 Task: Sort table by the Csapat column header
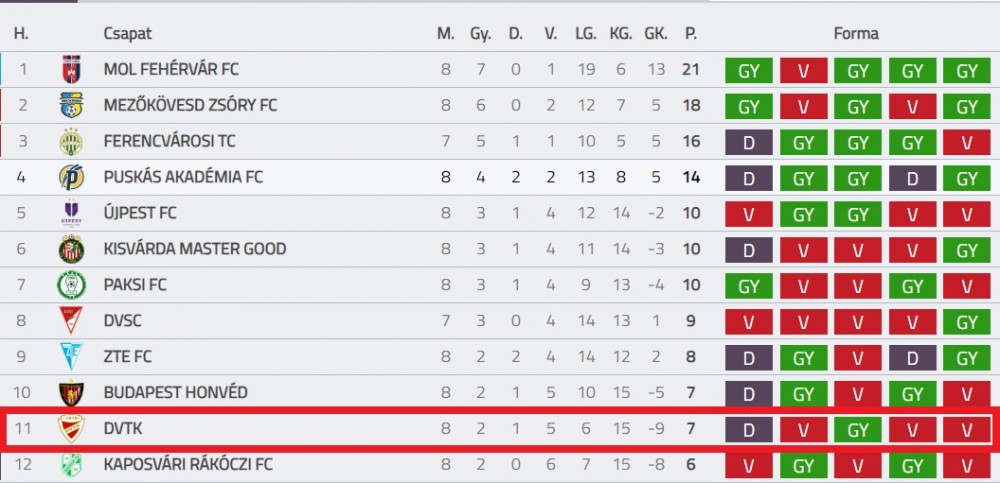pos(128,34)
